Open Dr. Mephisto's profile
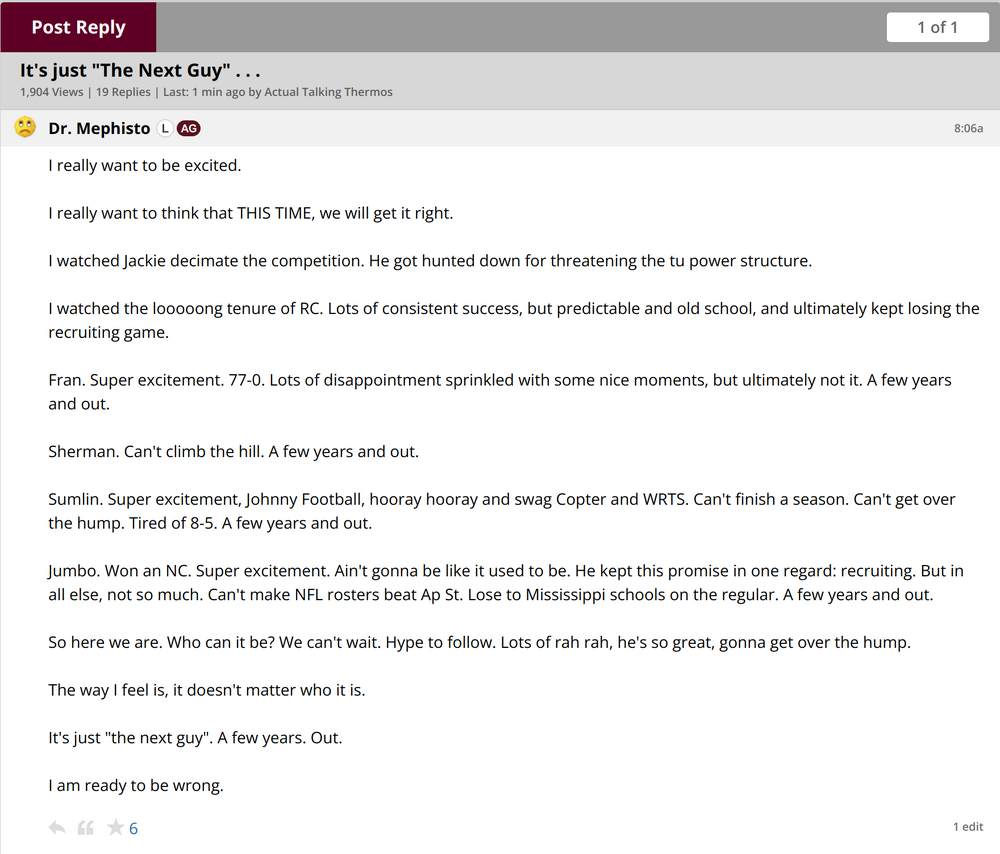 click(x=99, y=128)
